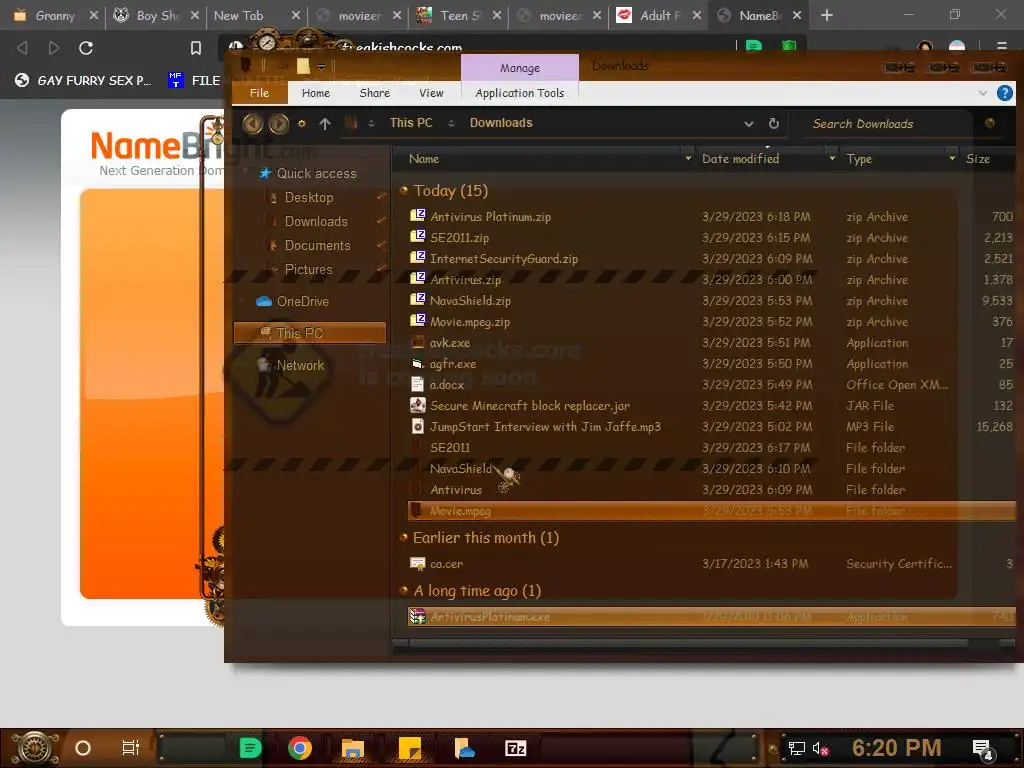Open Task View on the taskbar
Viewport: 1024px width, 768px height.
point(131,747)
